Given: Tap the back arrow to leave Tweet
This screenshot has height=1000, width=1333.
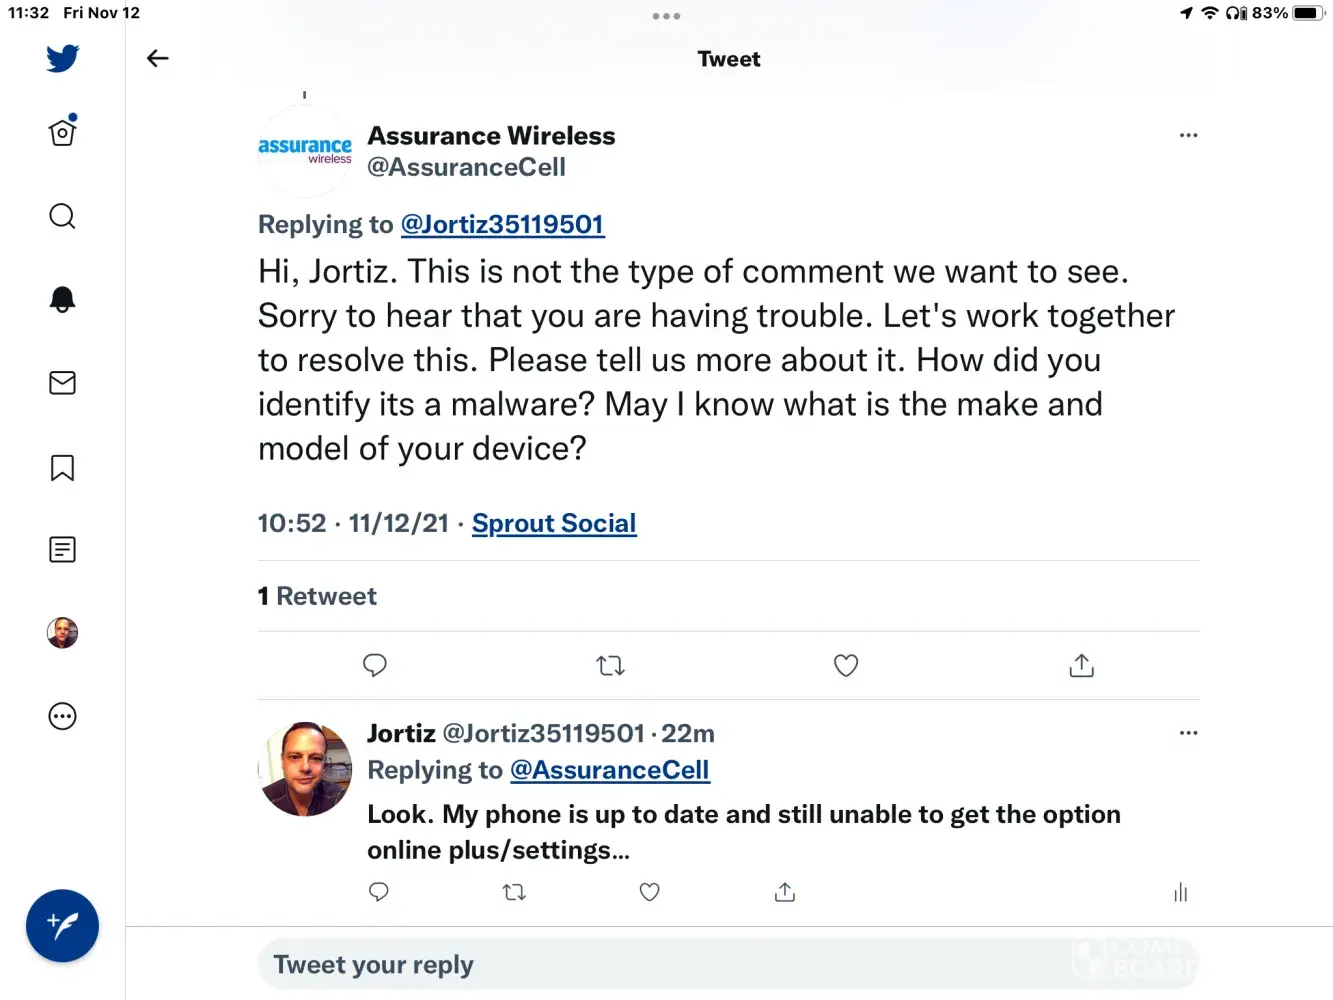Looking at the screenshot, I should click(158, 58).
